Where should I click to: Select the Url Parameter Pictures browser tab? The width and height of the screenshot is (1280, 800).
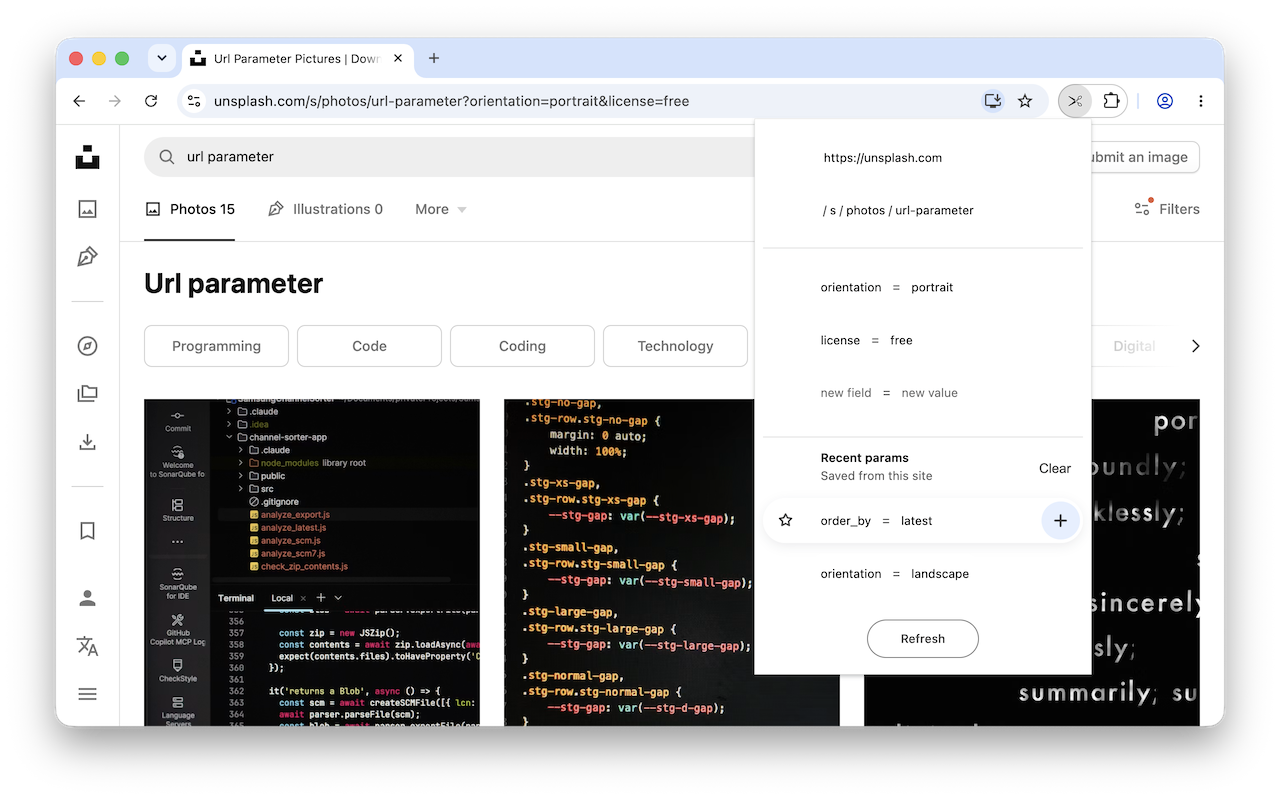(x=298, y=59)
